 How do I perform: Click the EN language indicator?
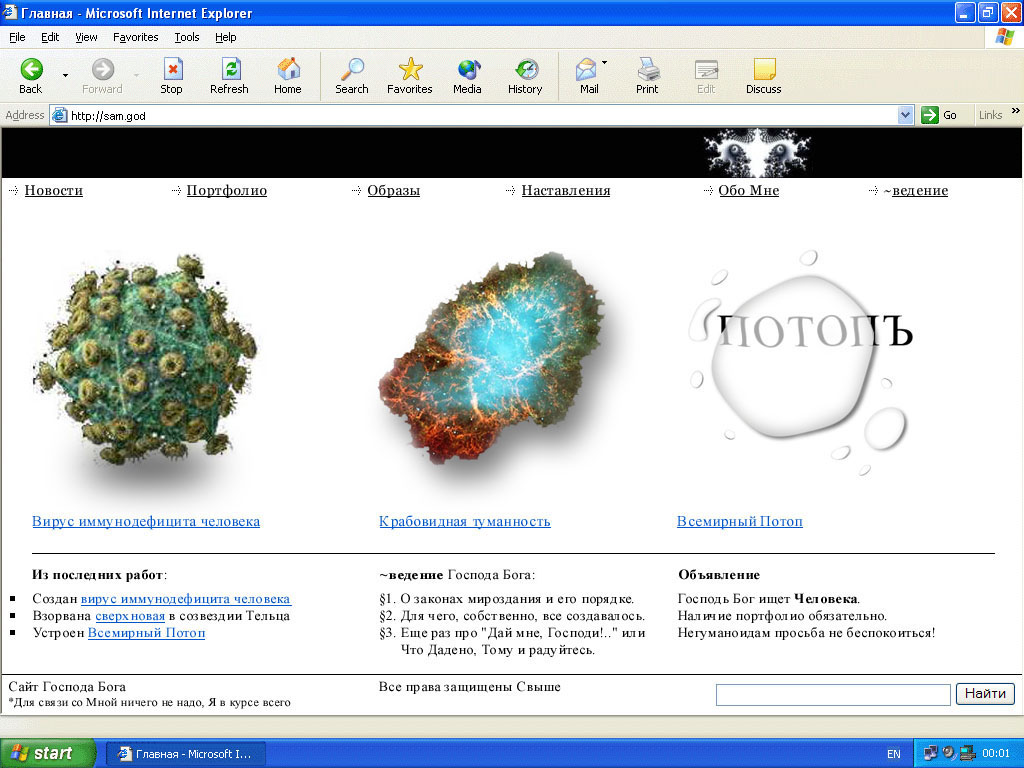point(894,754)
